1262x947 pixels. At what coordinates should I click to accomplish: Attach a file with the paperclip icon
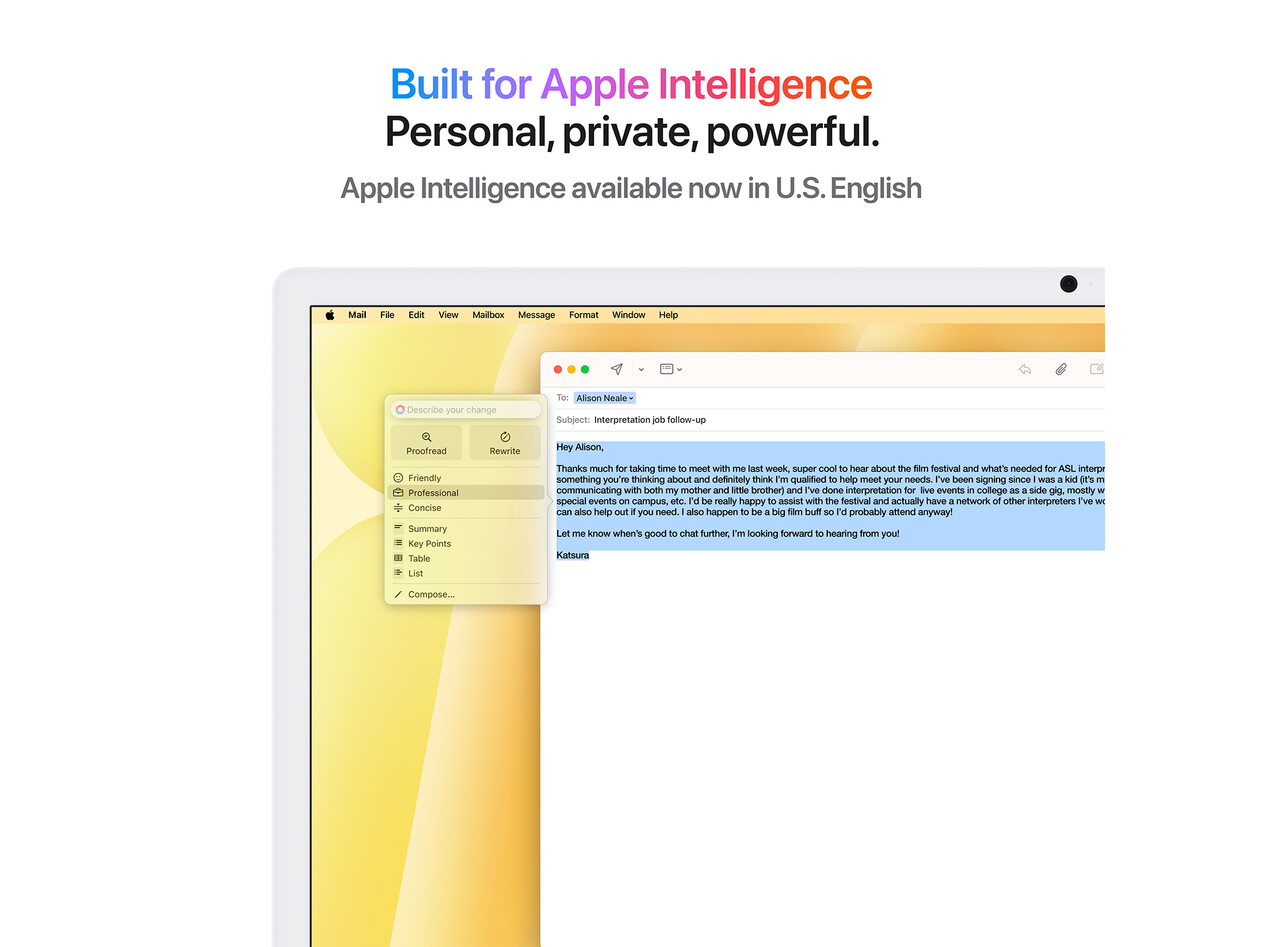1061,369
